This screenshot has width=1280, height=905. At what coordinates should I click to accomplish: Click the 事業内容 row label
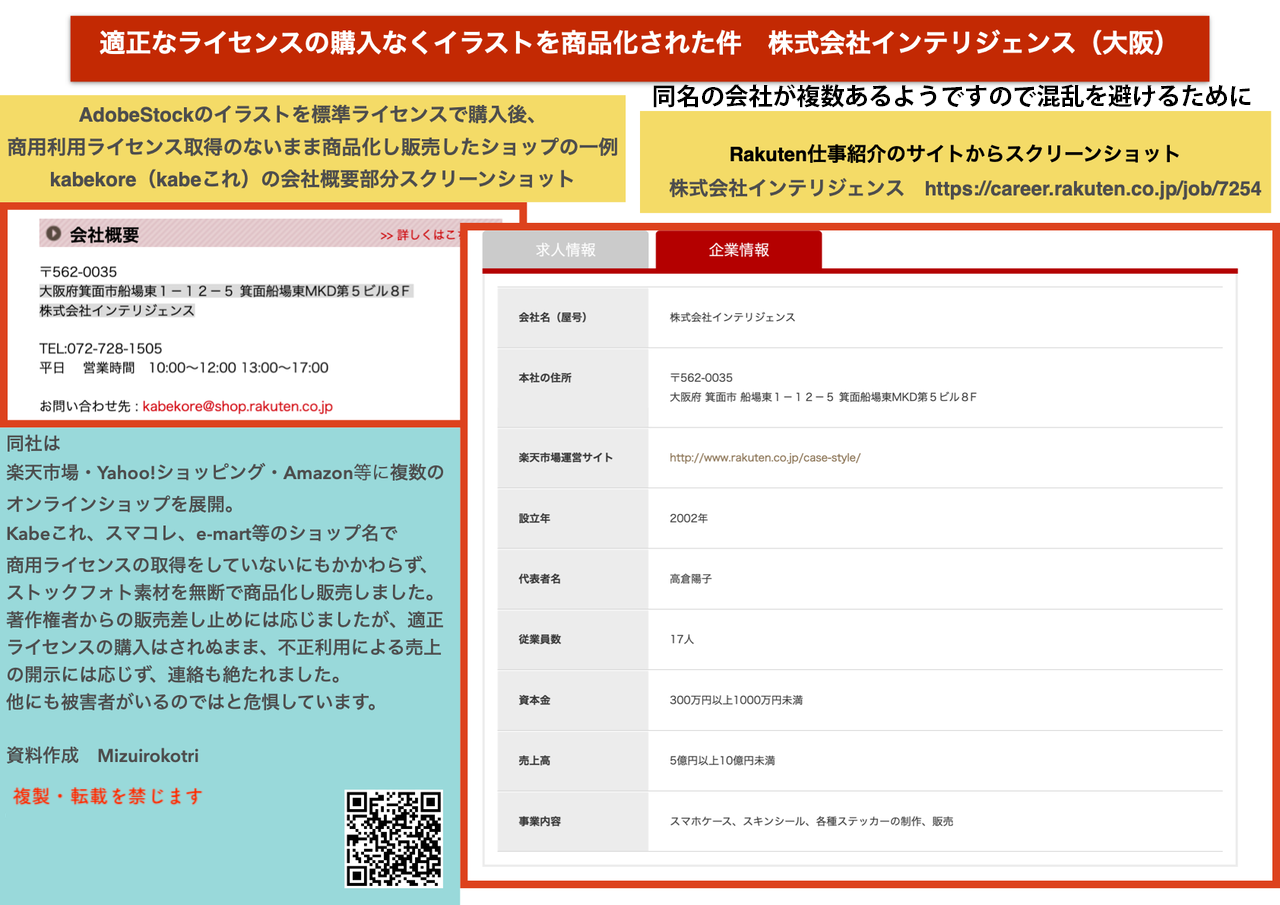pos(538,821)
